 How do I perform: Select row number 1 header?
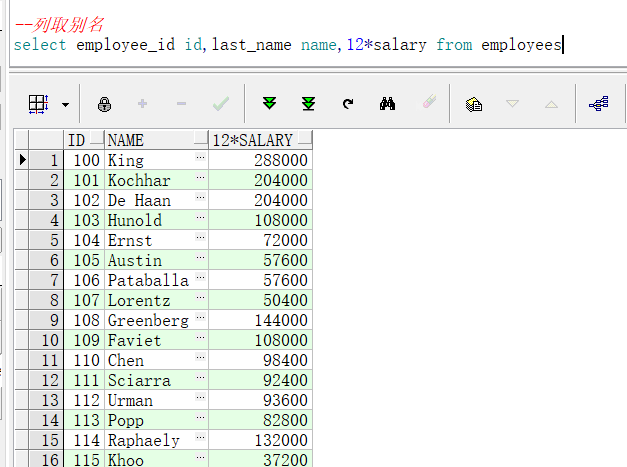(x=46, y=160)
